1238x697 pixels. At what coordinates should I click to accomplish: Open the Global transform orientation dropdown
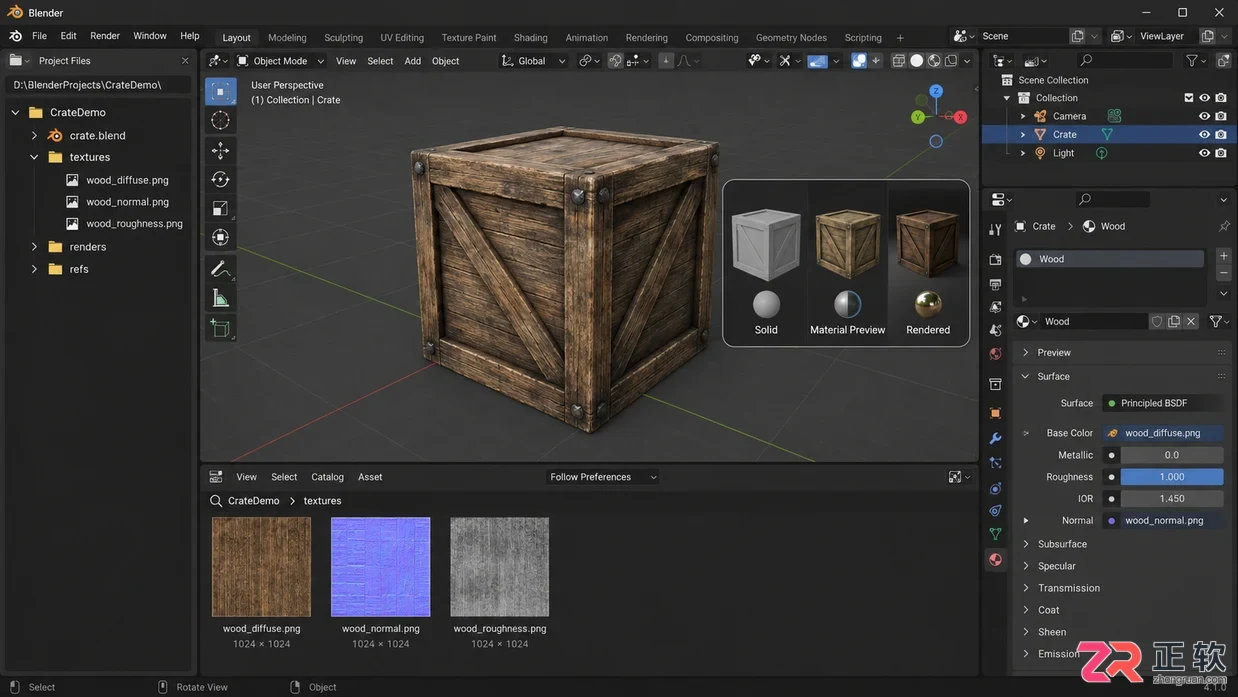[x=533, y=61]
